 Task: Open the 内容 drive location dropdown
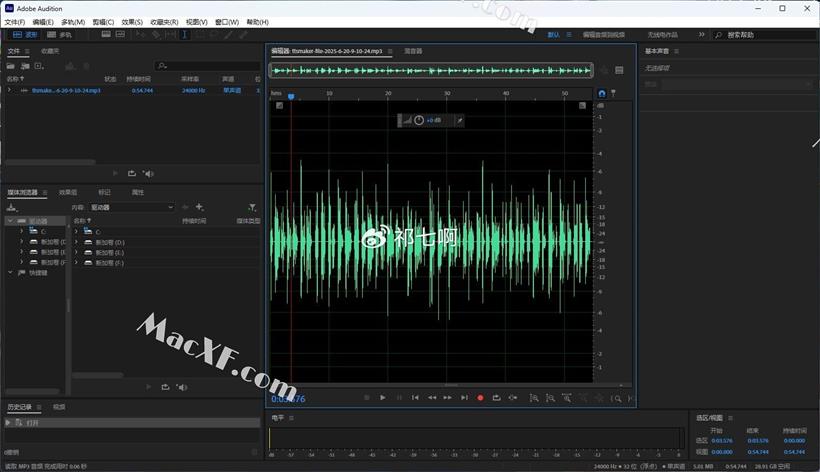point(132,207)
